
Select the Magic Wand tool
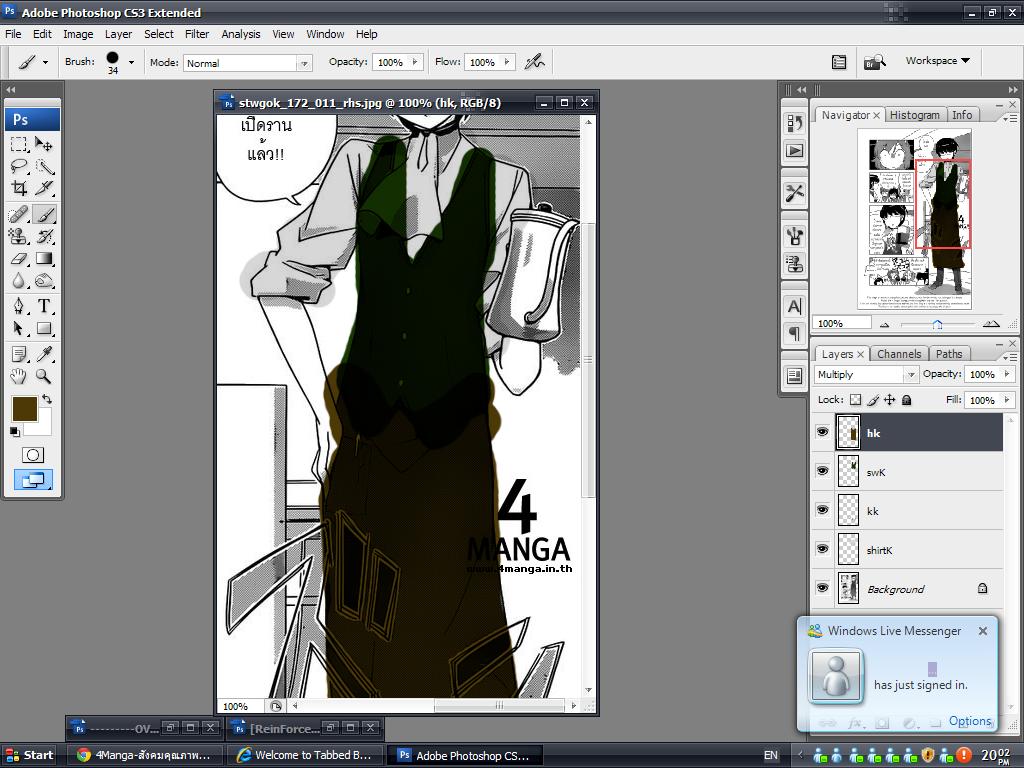(x=44, y=166)
